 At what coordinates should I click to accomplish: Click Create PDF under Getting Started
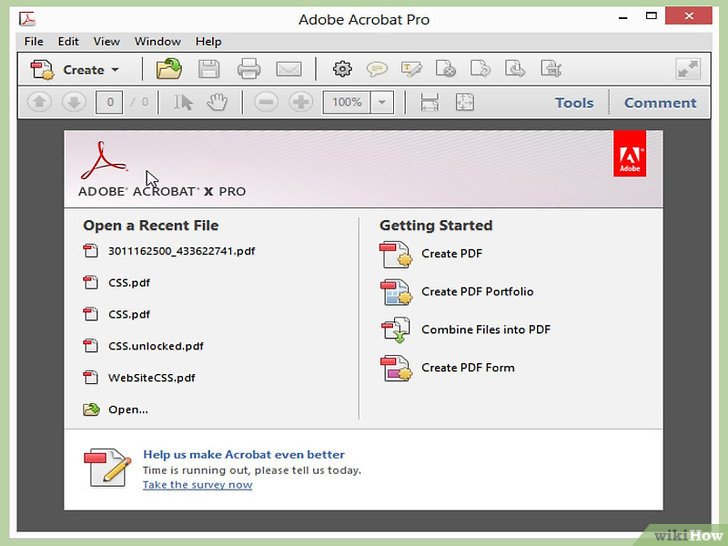click(452, 254)
